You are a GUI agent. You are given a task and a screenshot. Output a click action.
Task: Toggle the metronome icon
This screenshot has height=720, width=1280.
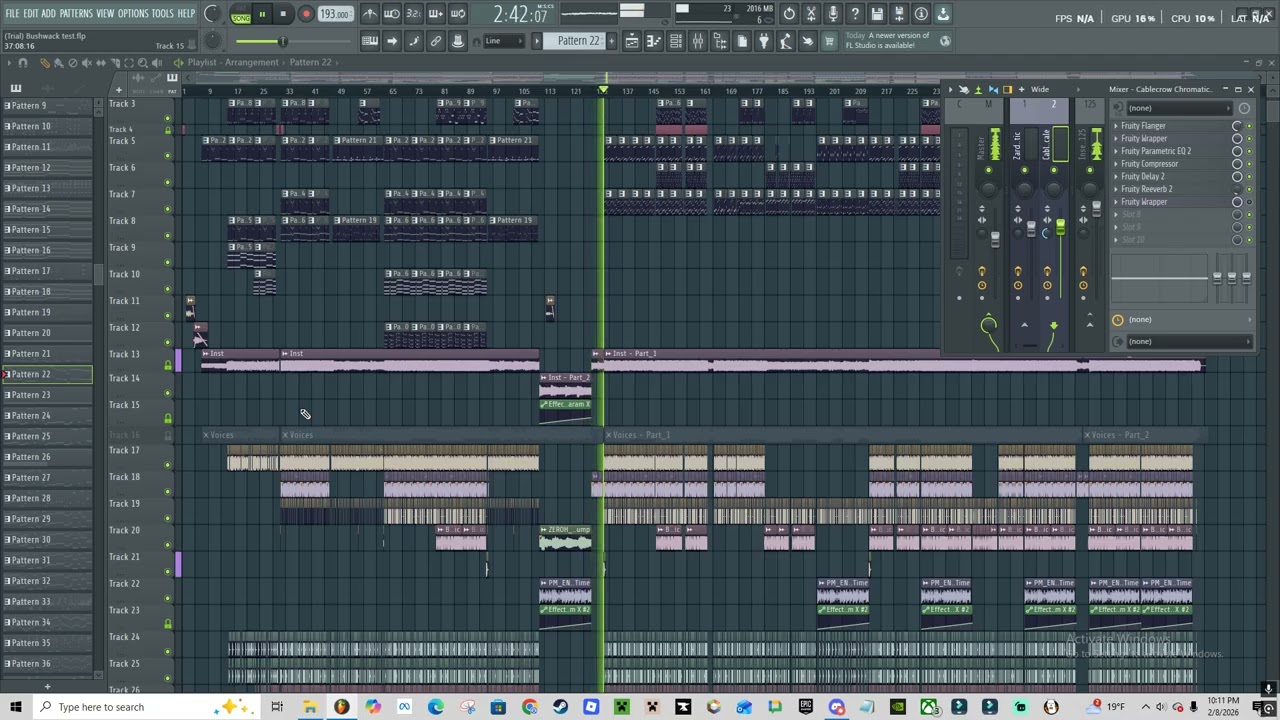pos(370,14)
